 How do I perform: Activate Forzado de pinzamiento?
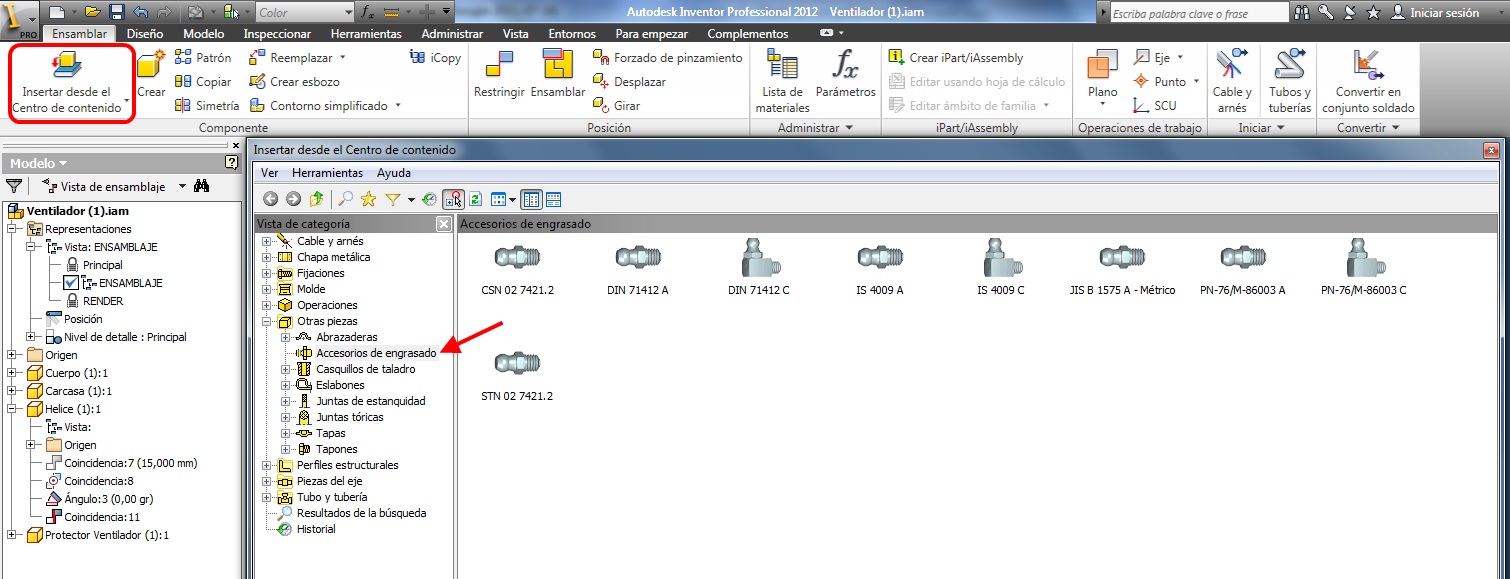(667, 58)
